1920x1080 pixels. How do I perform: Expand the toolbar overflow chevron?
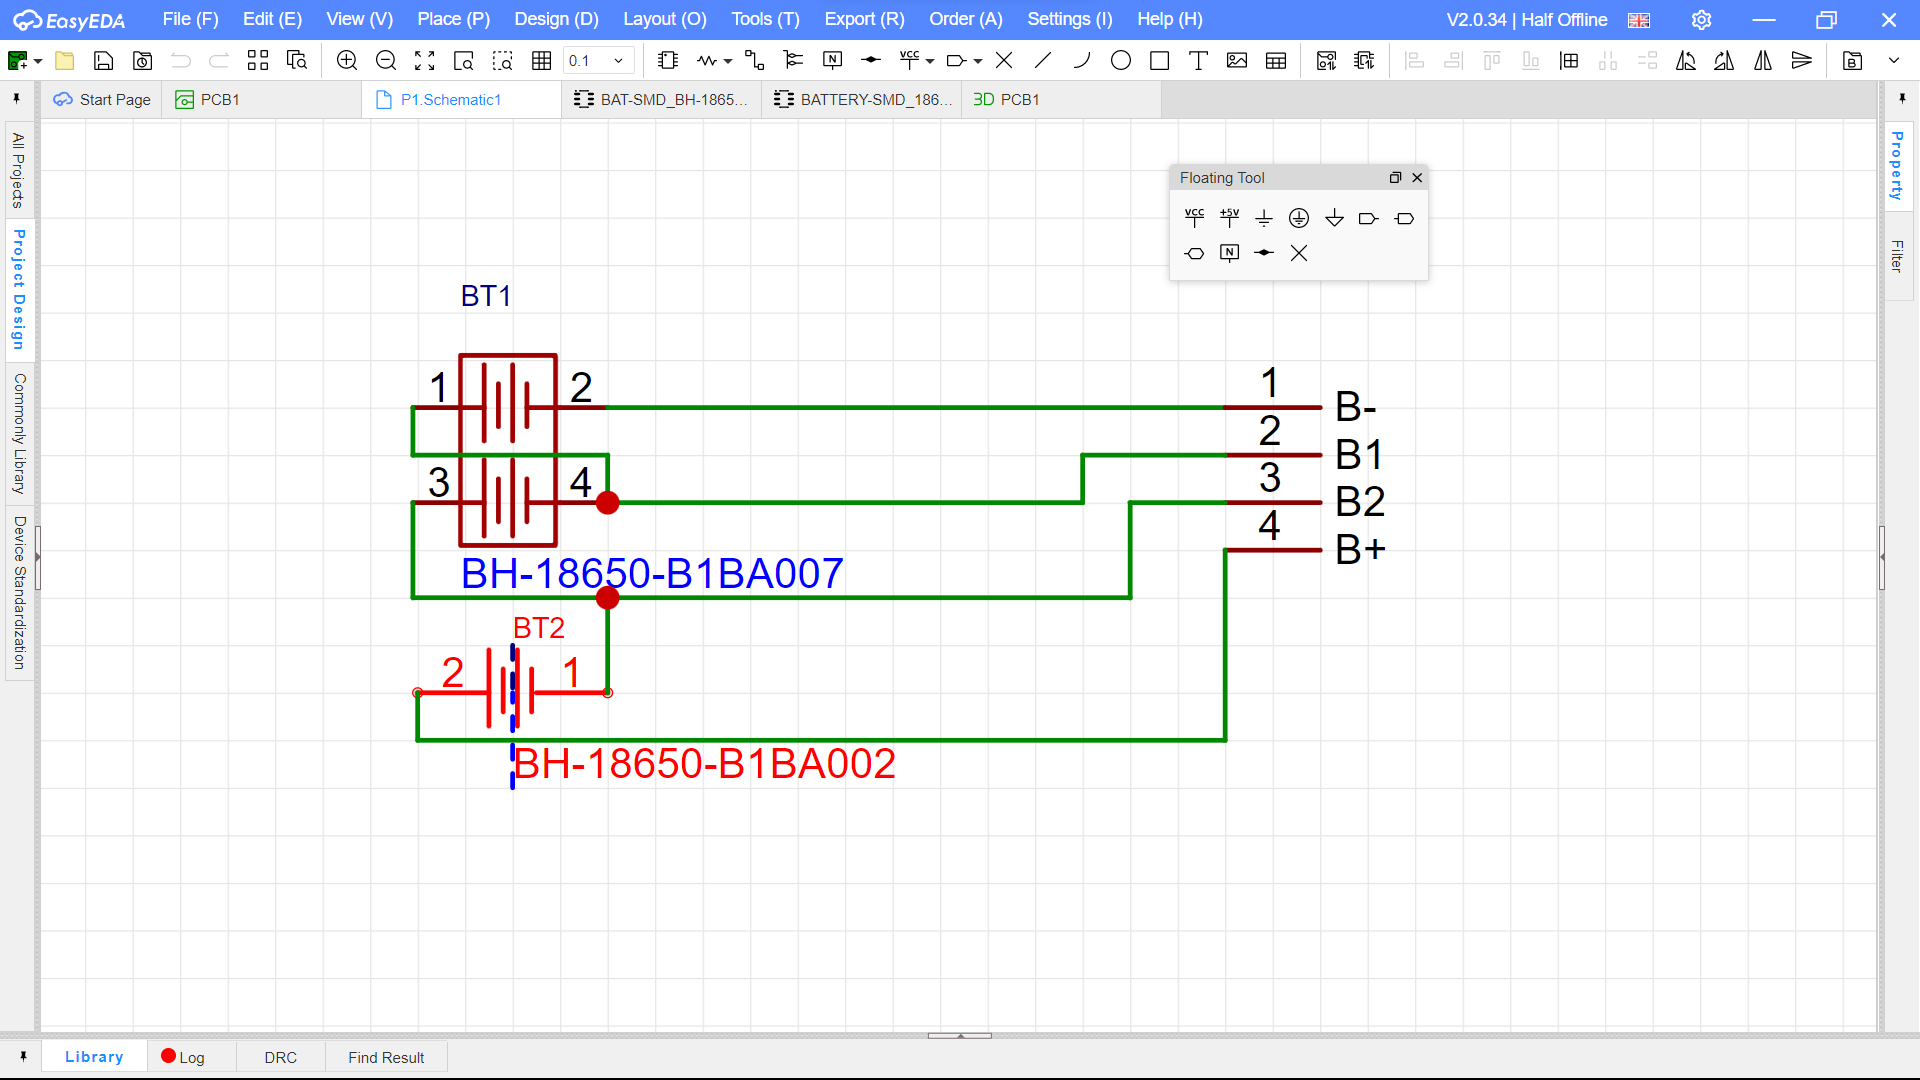click(1894, 61)
